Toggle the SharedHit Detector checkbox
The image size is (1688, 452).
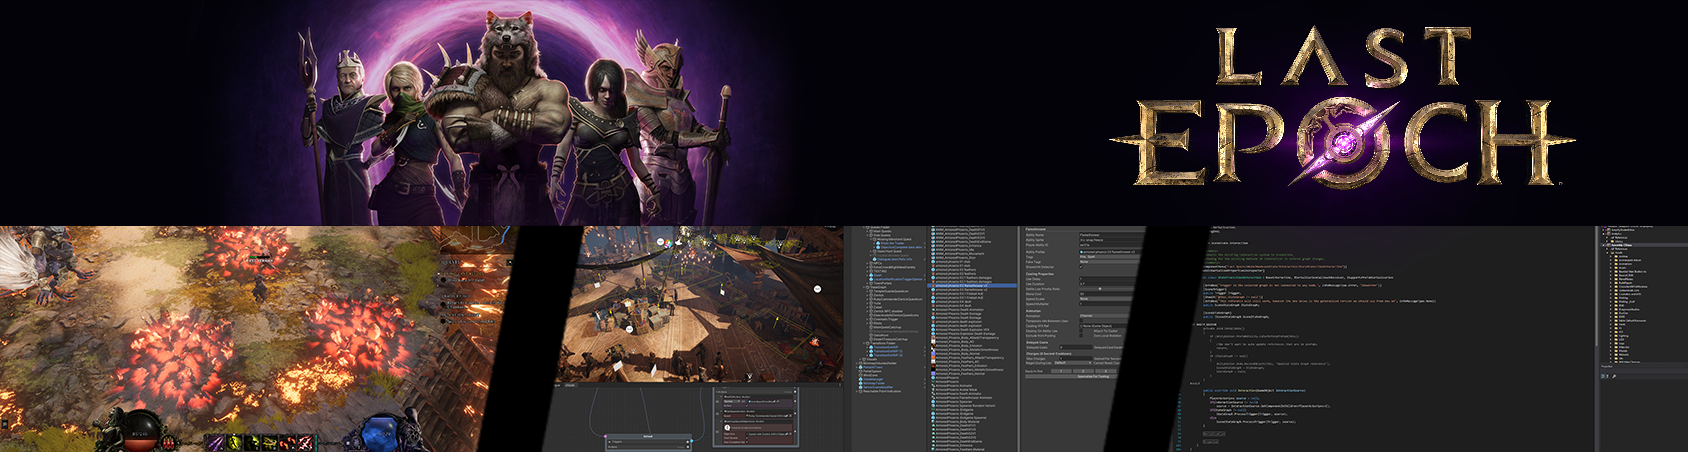click(x=1081, y=267)
